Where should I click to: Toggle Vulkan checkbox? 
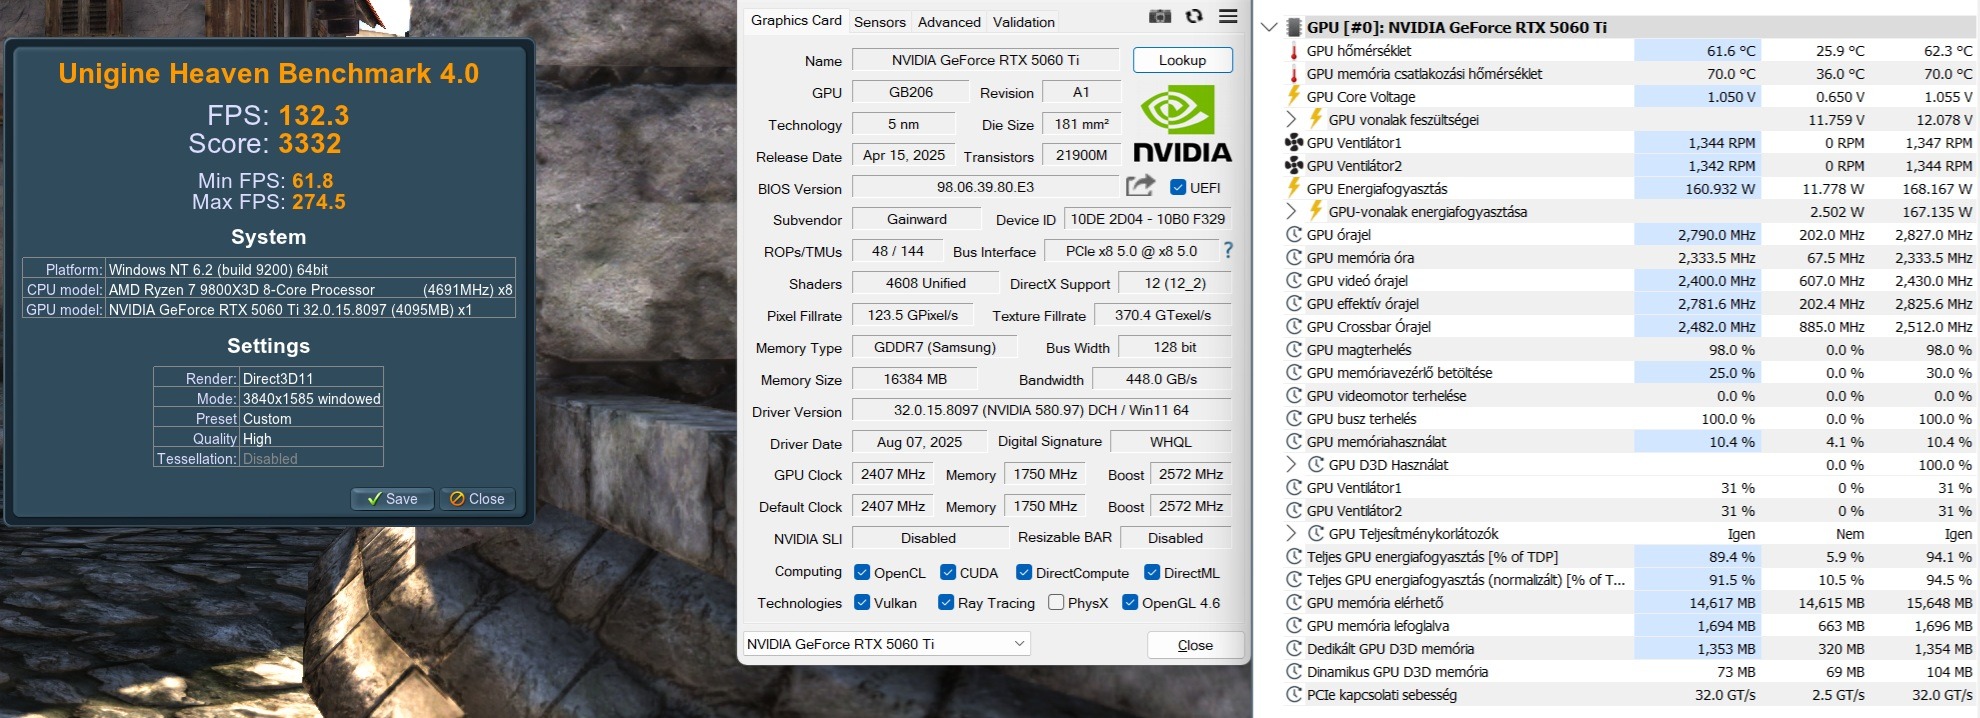tap(862, 602)
